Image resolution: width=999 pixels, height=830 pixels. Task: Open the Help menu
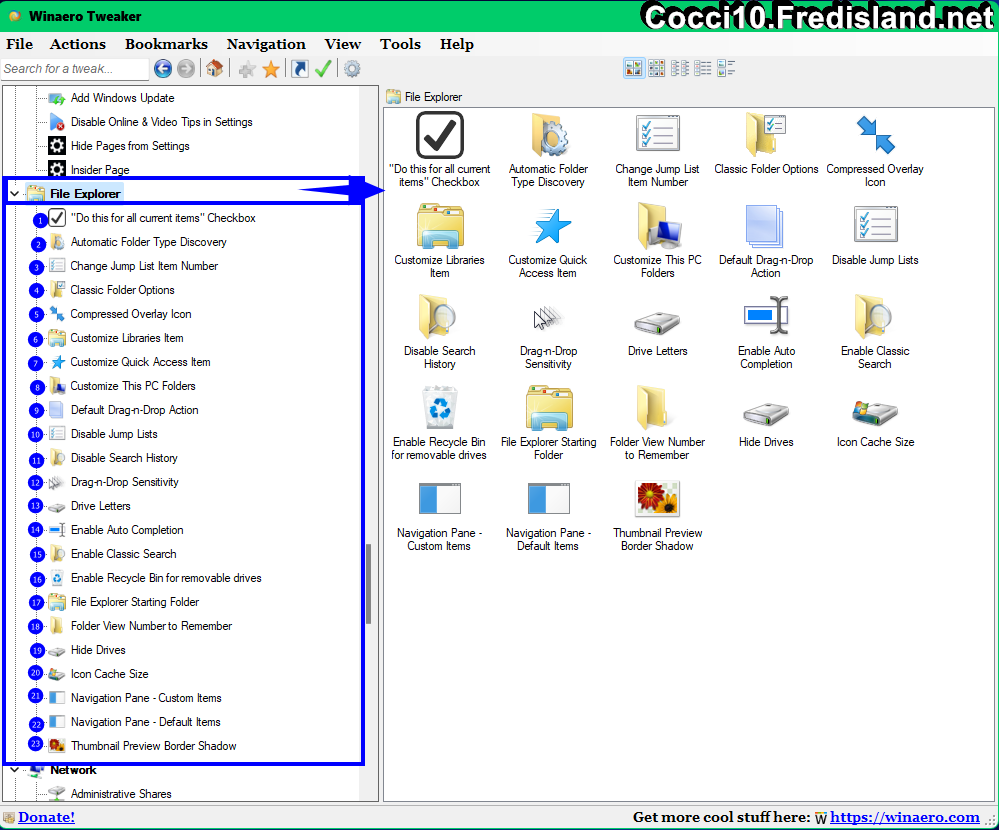pyautogui.click(x=457, y=44)
